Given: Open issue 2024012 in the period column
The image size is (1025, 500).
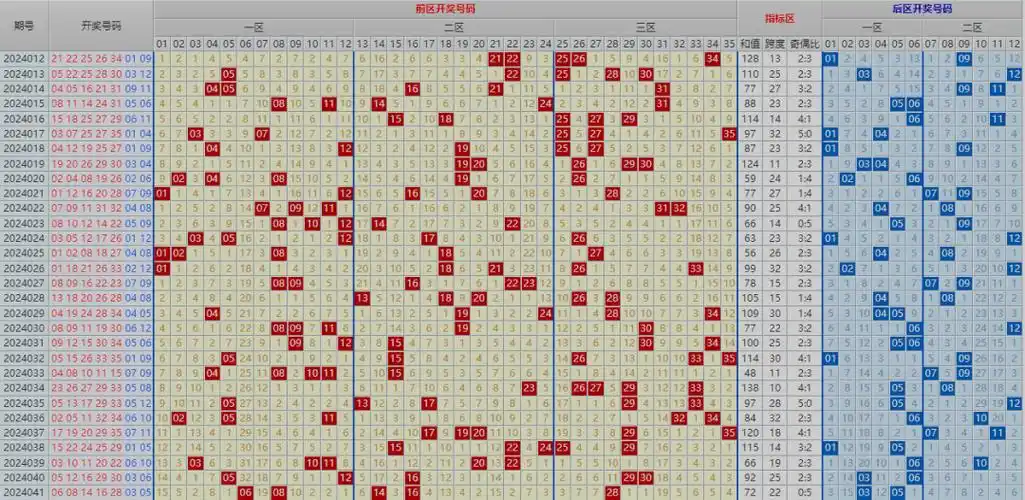Looking at the screenshot, I should (x=24, y=59).
